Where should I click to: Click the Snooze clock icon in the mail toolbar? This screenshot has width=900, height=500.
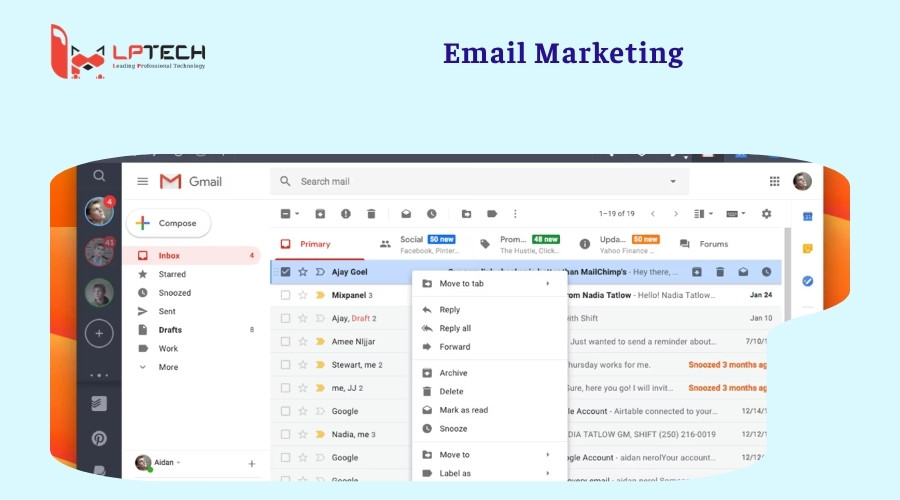[x=432, y=214]
